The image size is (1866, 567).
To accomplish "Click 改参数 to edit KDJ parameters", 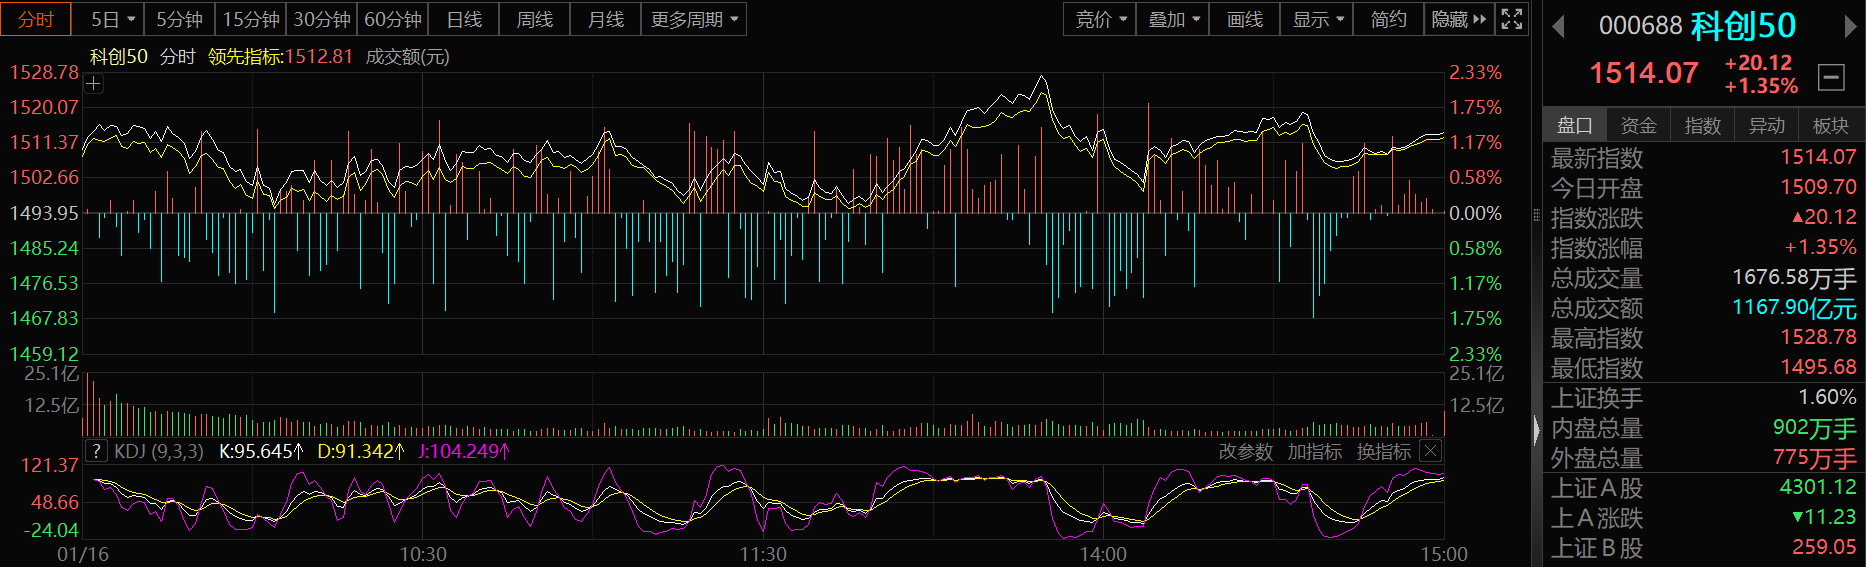I will point(1245,452).
